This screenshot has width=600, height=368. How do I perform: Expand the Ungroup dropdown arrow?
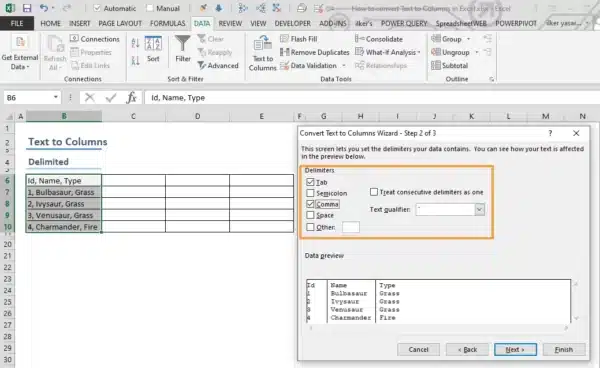(476, 52)
